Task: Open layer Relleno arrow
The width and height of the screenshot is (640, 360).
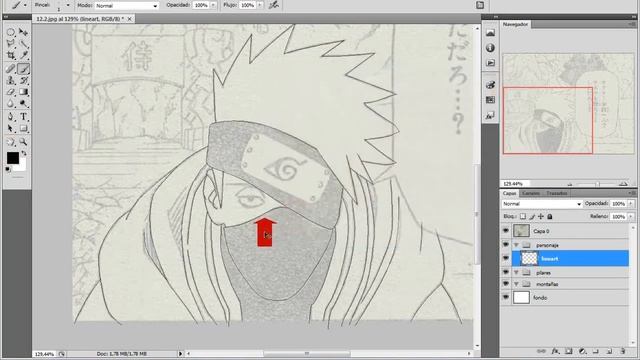Action: point(631,216)
